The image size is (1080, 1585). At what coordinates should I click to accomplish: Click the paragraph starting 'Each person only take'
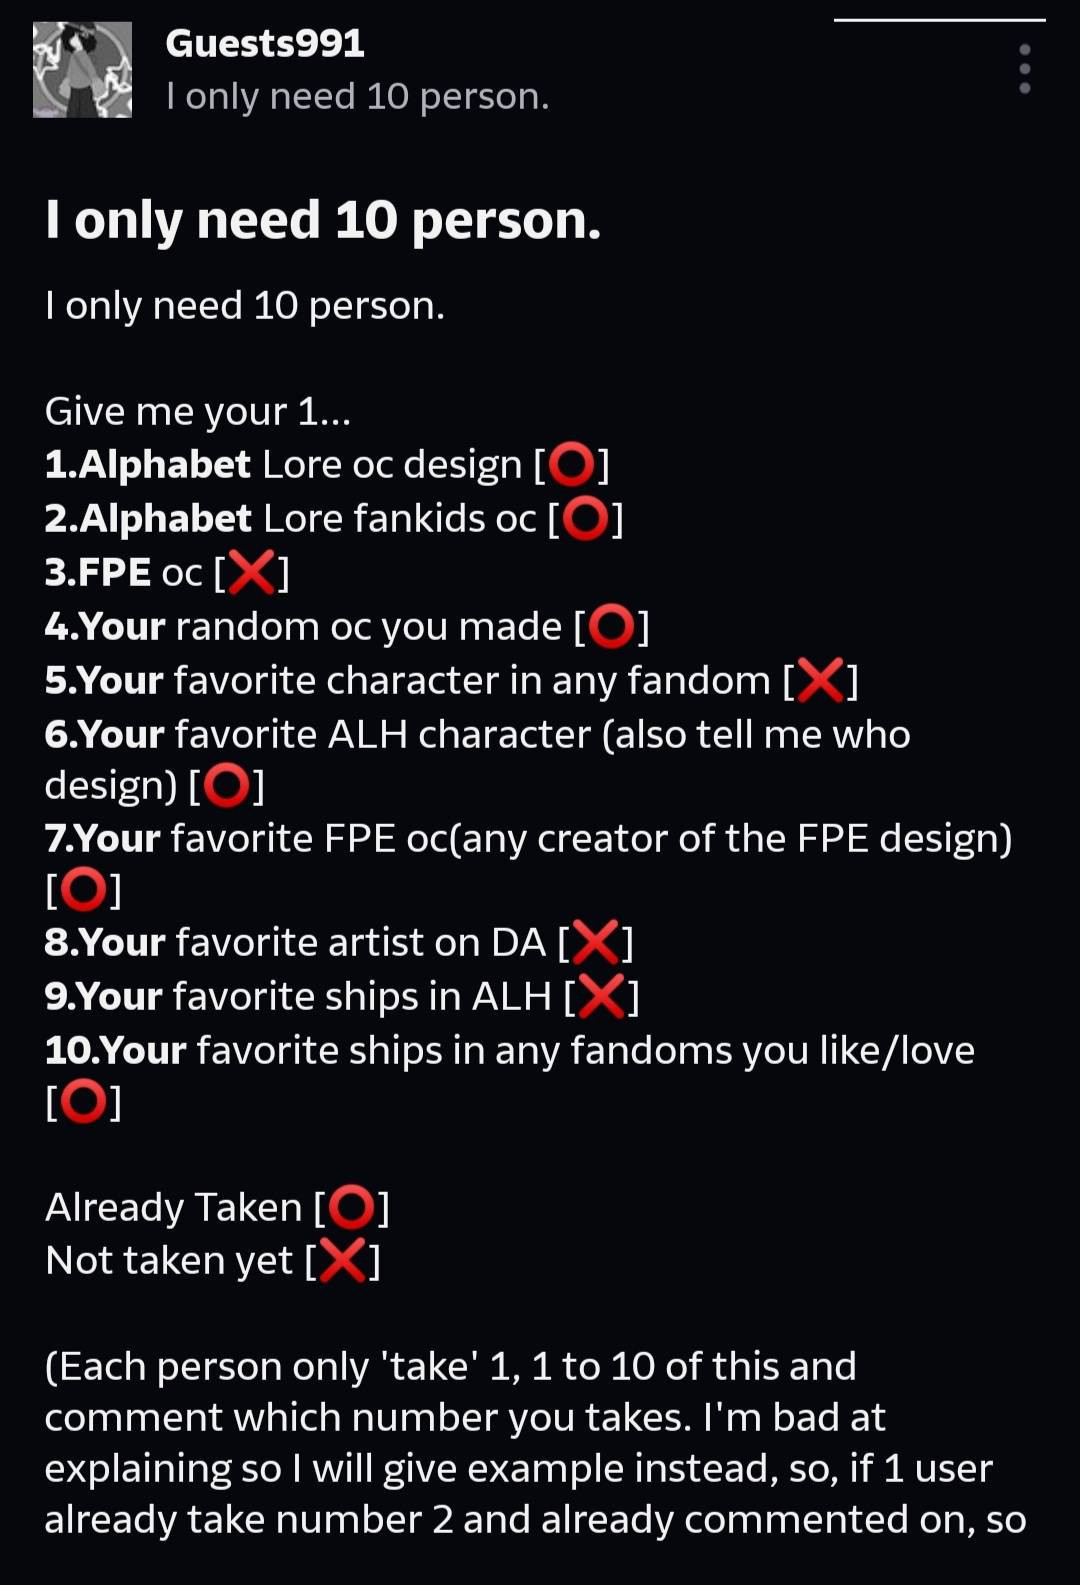click(x=535, y=1442)
